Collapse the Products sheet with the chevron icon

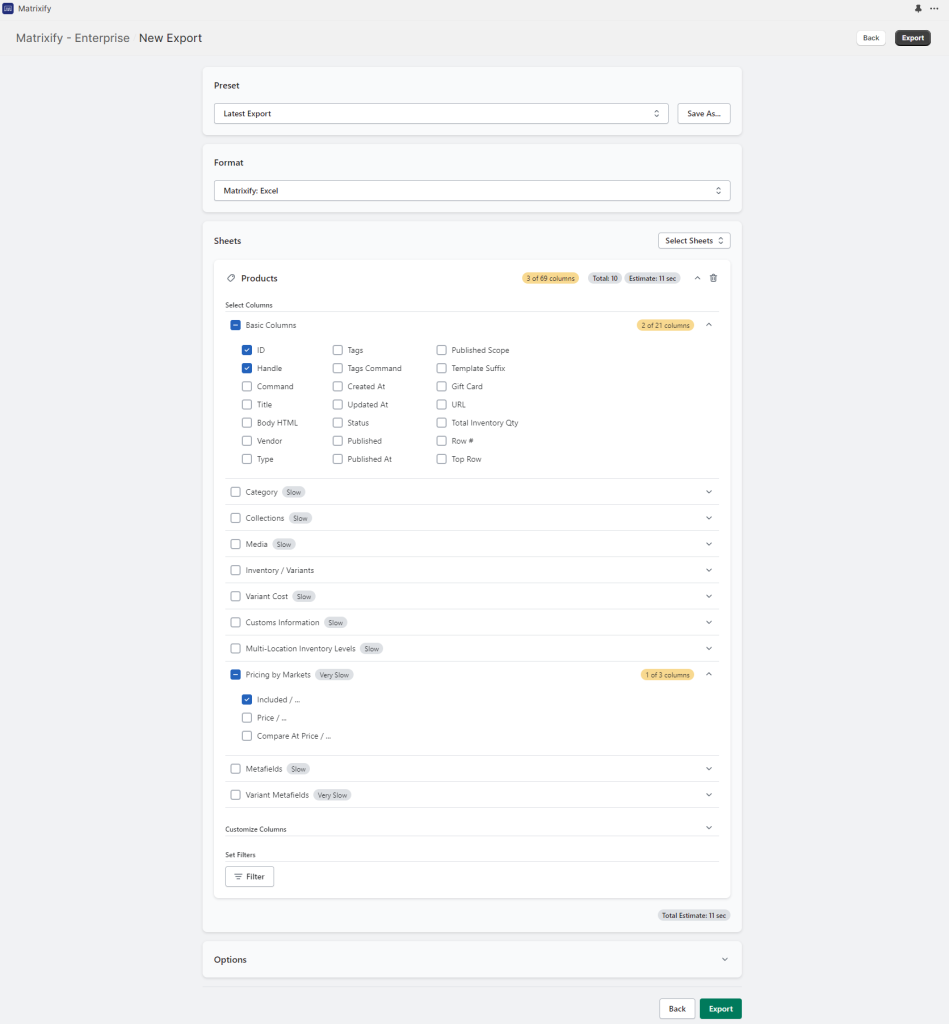click(697, 278)
